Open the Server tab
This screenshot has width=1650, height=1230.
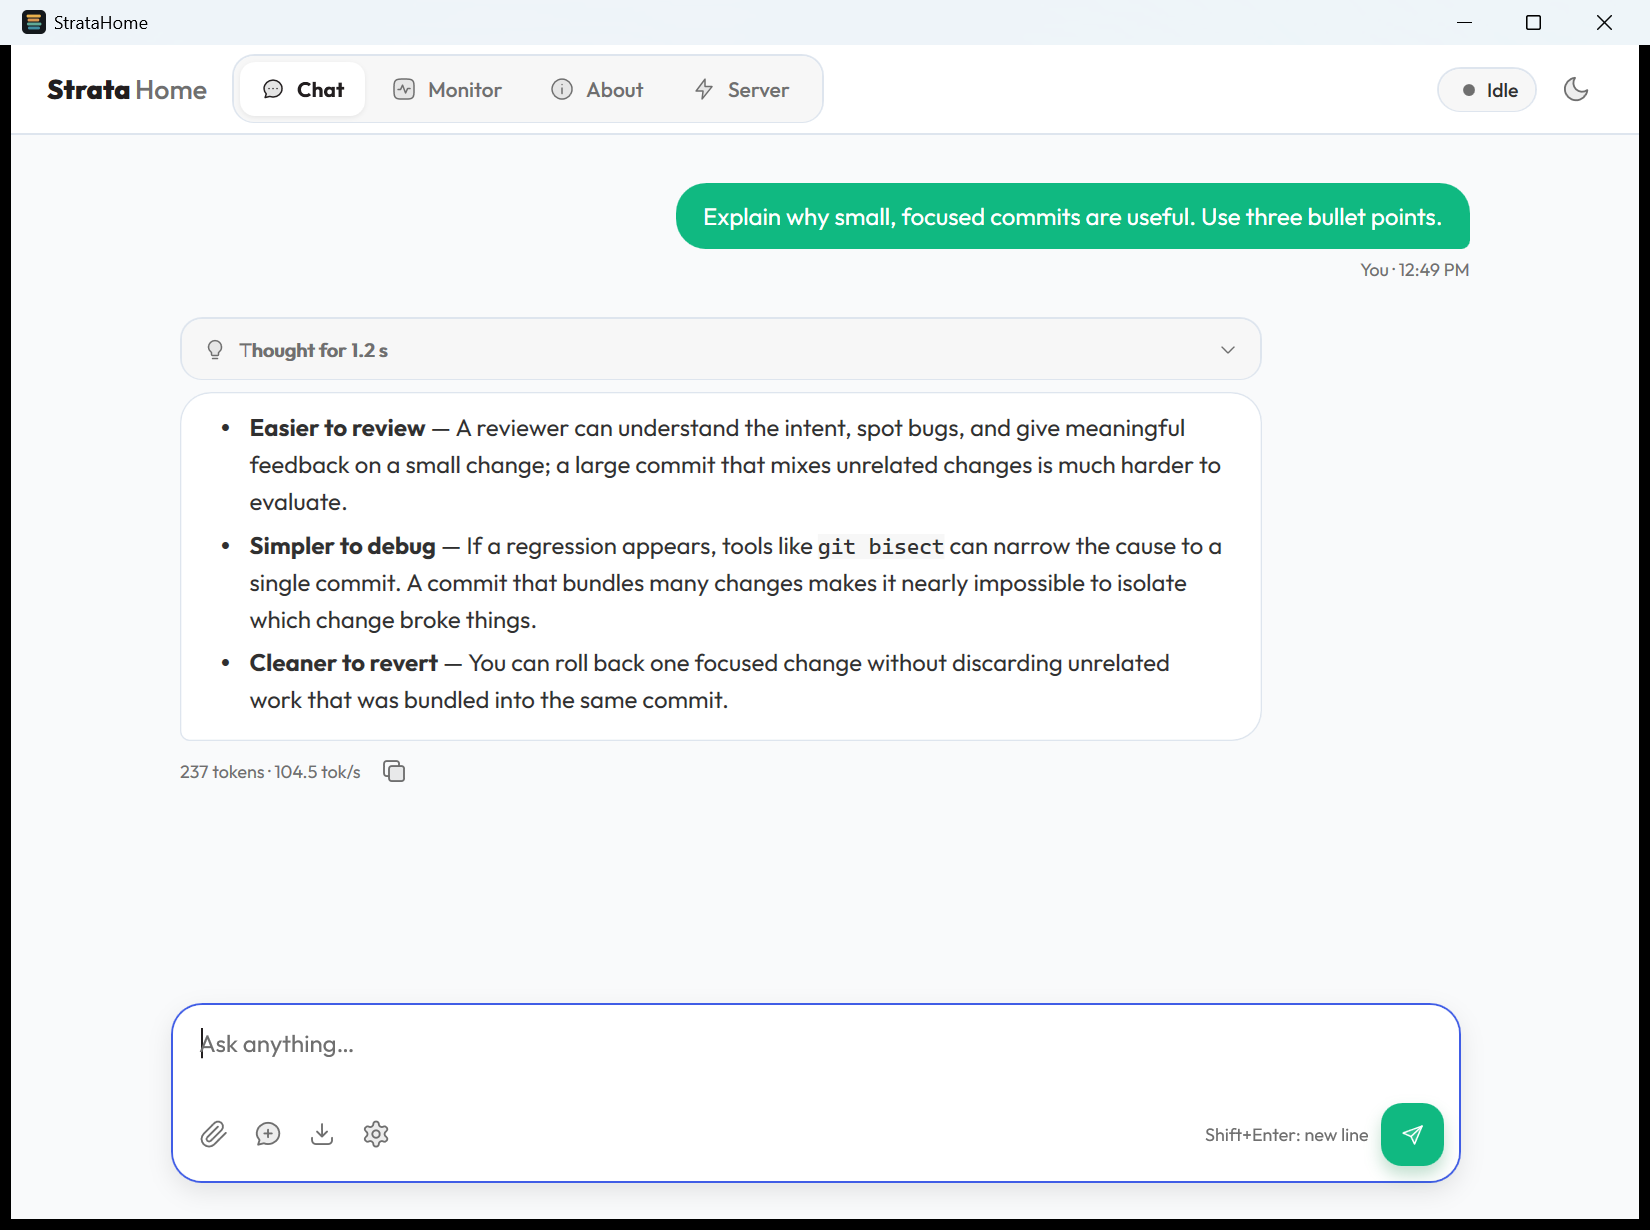(742, 90)
